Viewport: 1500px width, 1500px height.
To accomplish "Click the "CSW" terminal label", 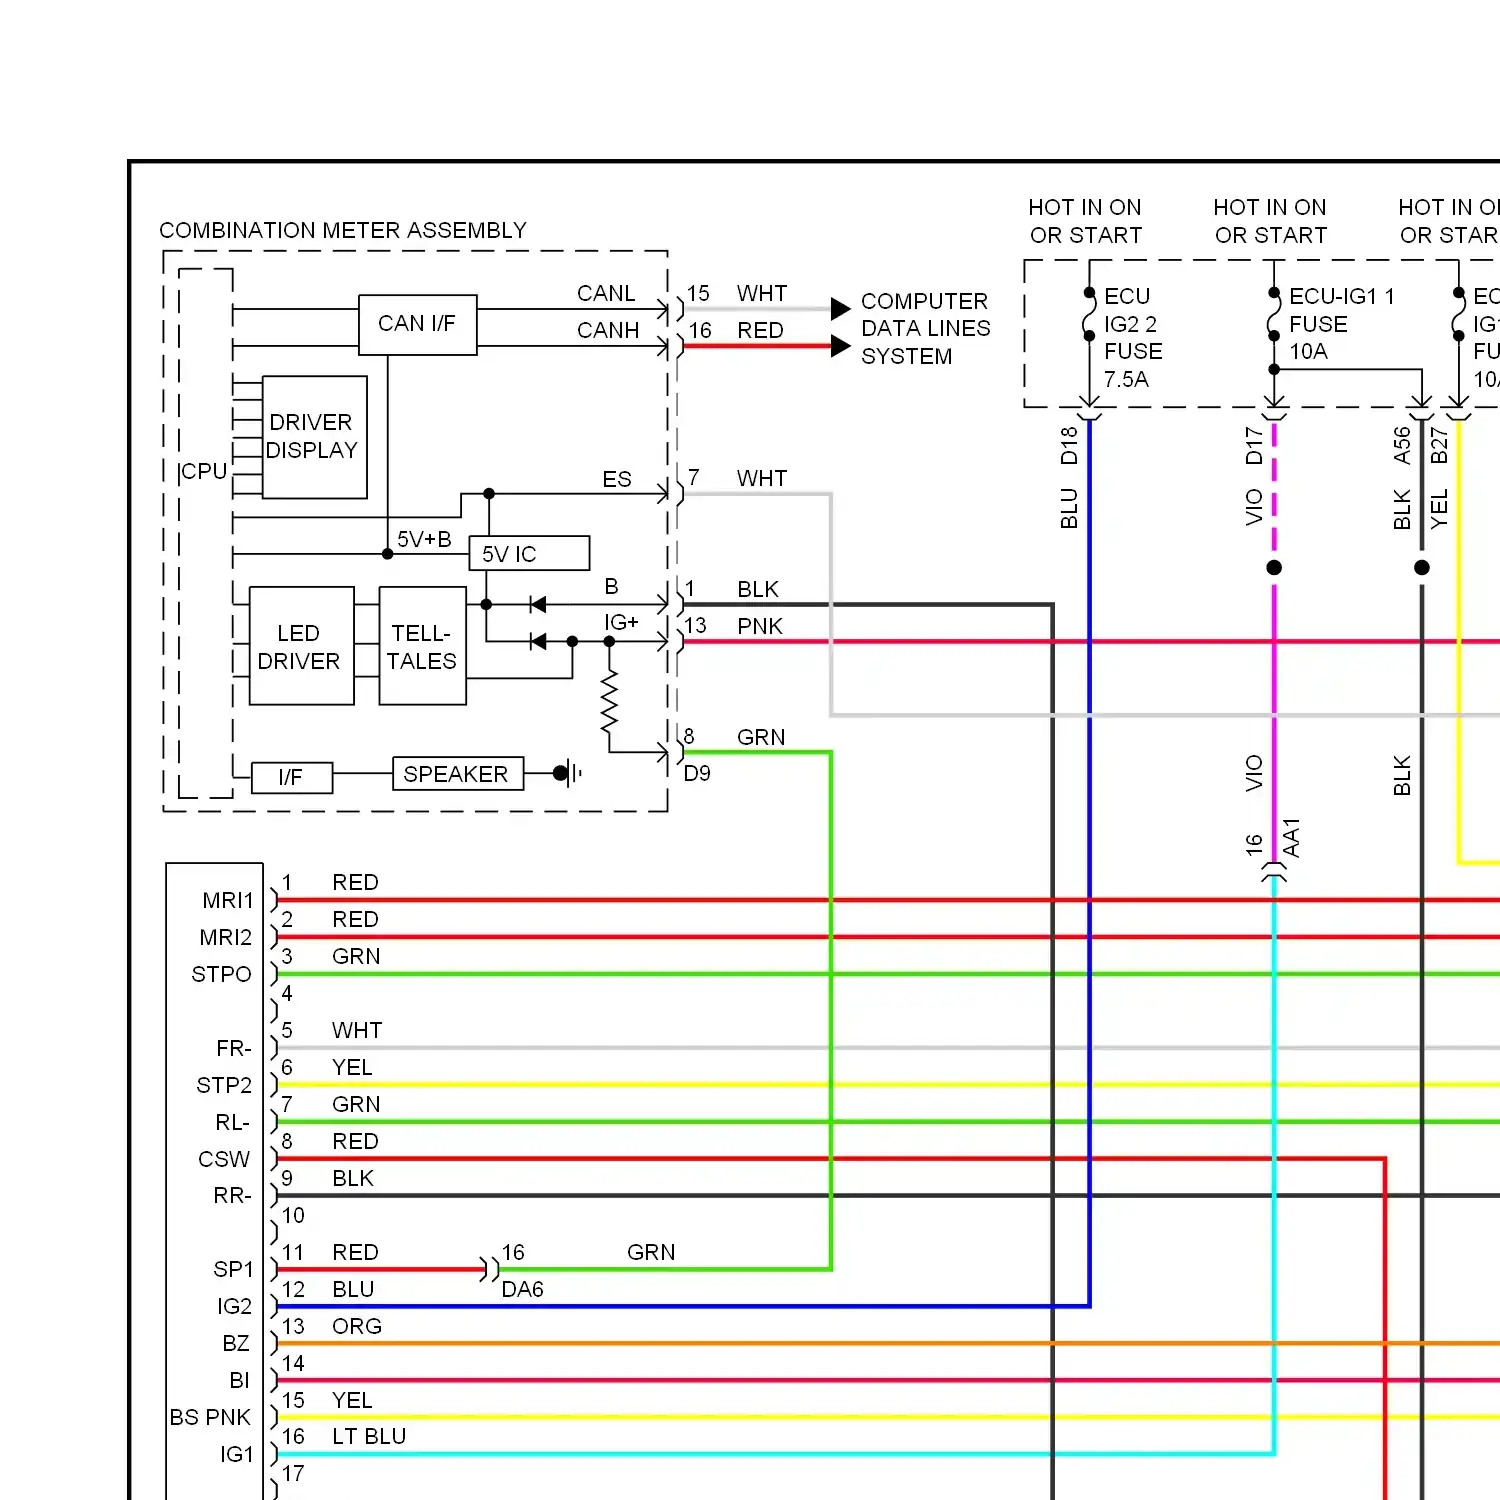I will (224, 1159).
